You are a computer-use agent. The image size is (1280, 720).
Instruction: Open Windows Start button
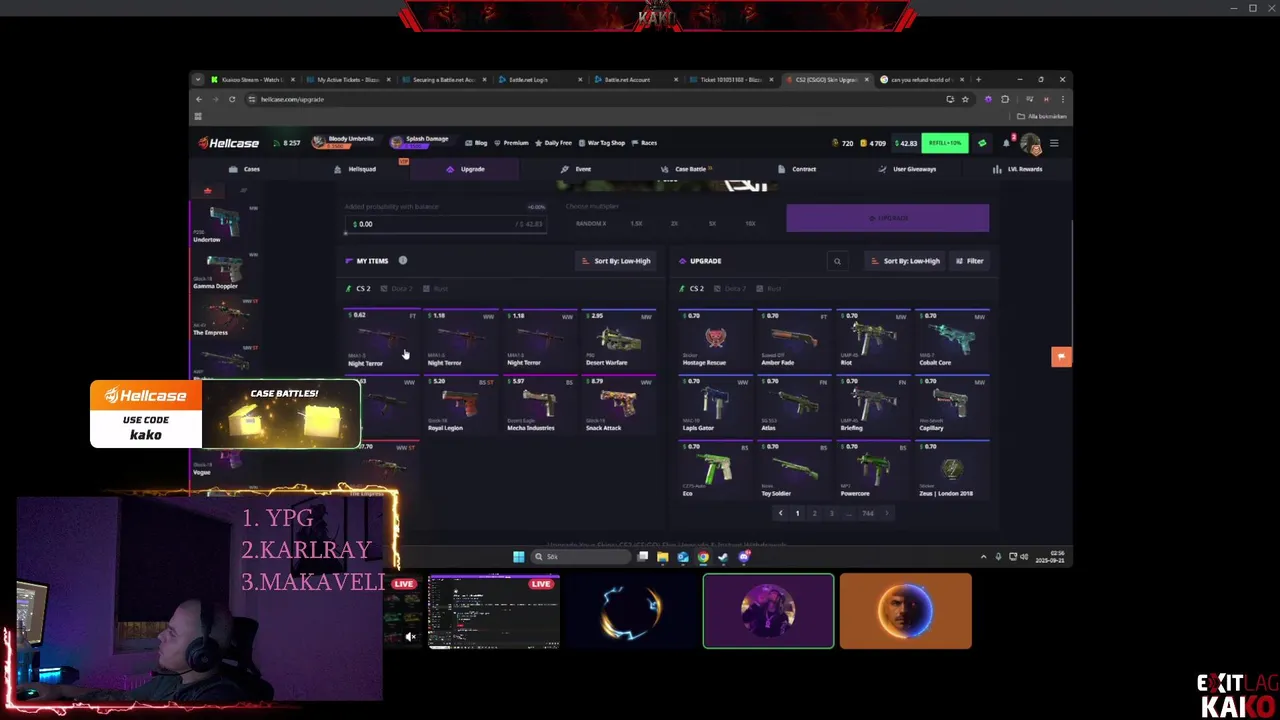point(518,557)
